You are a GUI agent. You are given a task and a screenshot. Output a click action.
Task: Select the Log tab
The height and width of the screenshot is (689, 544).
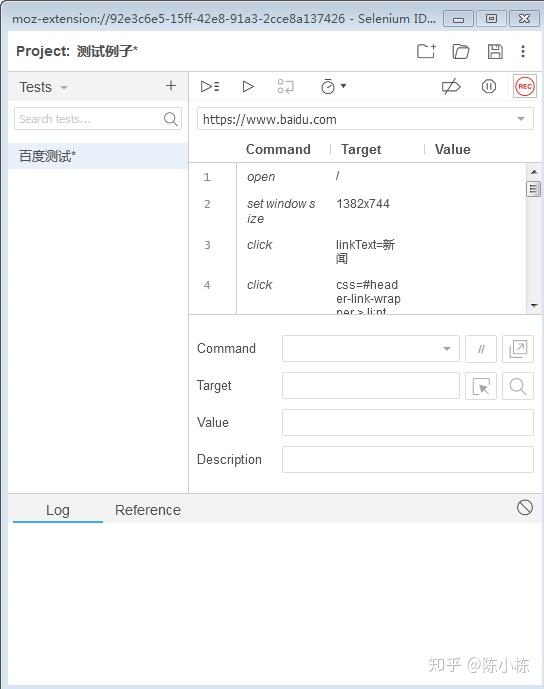click(58, 510)
